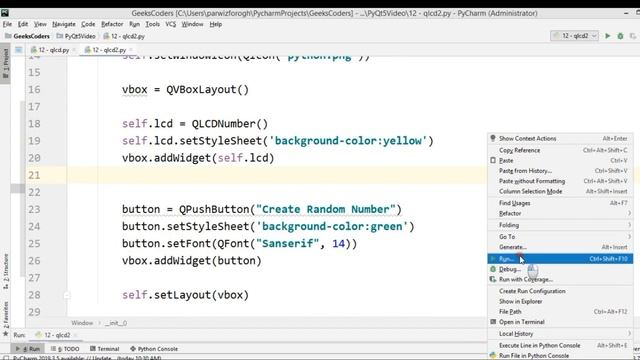Click the code 'self.setLayout(vbox)' on line 28

tap(185, 295)
